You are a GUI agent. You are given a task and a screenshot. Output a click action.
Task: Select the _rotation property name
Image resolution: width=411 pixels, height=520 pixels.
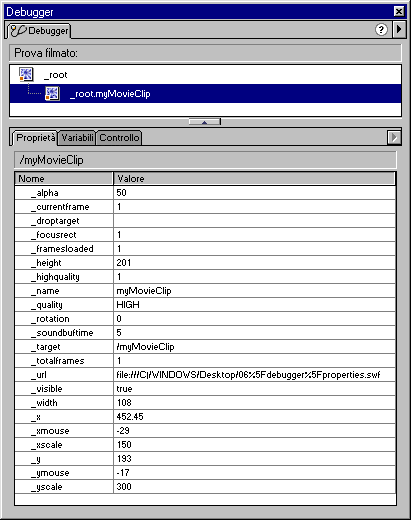click(50, 319)
